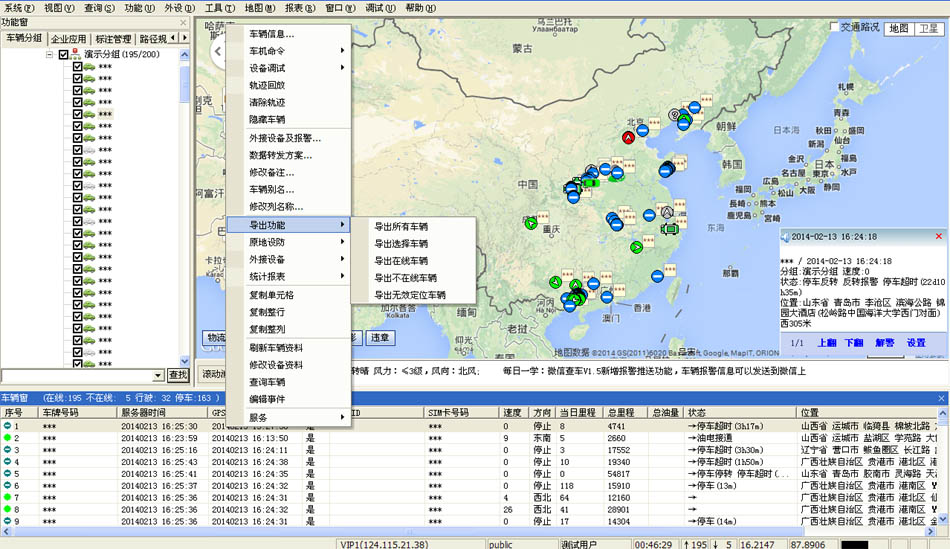The width and height of the screenshot is (950, 549).
Task: Open the search combo box dropdown arrow
Action: coord(158,375)
